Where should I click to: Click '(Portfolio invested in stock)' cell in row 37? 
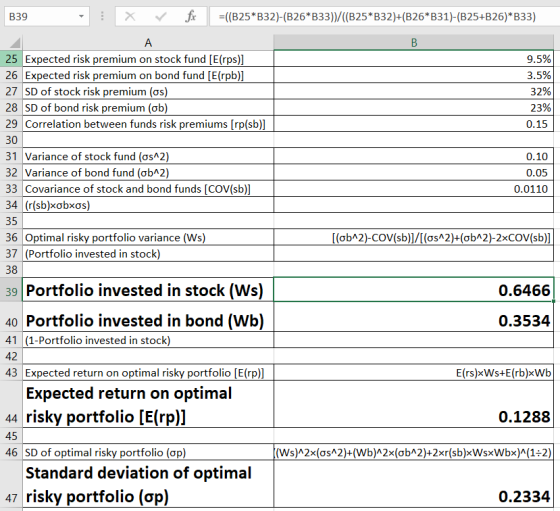coord(148,254)
